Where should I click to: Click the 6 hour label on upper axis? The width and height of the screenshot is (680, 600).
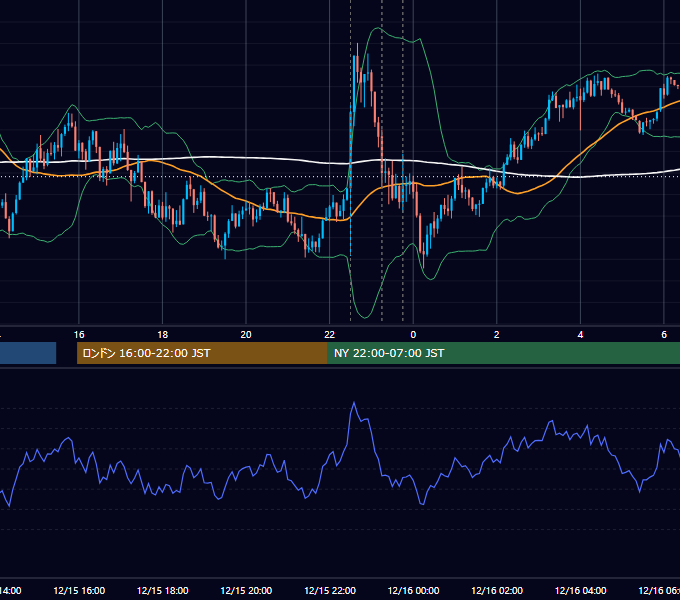tap(664, 335)
